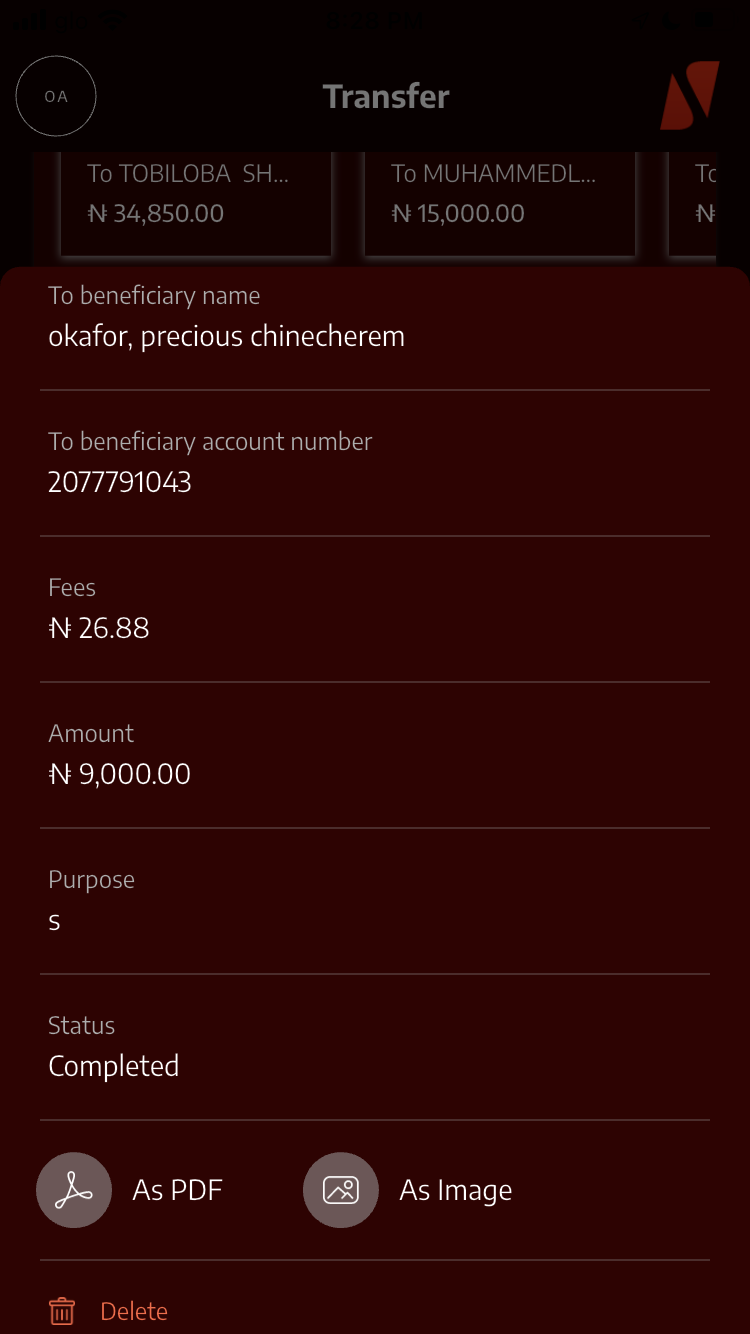The width and height of the screenshot is (750, 1334).
Task: Click the trash can delete icon
Action: [x=62, y=1311]
